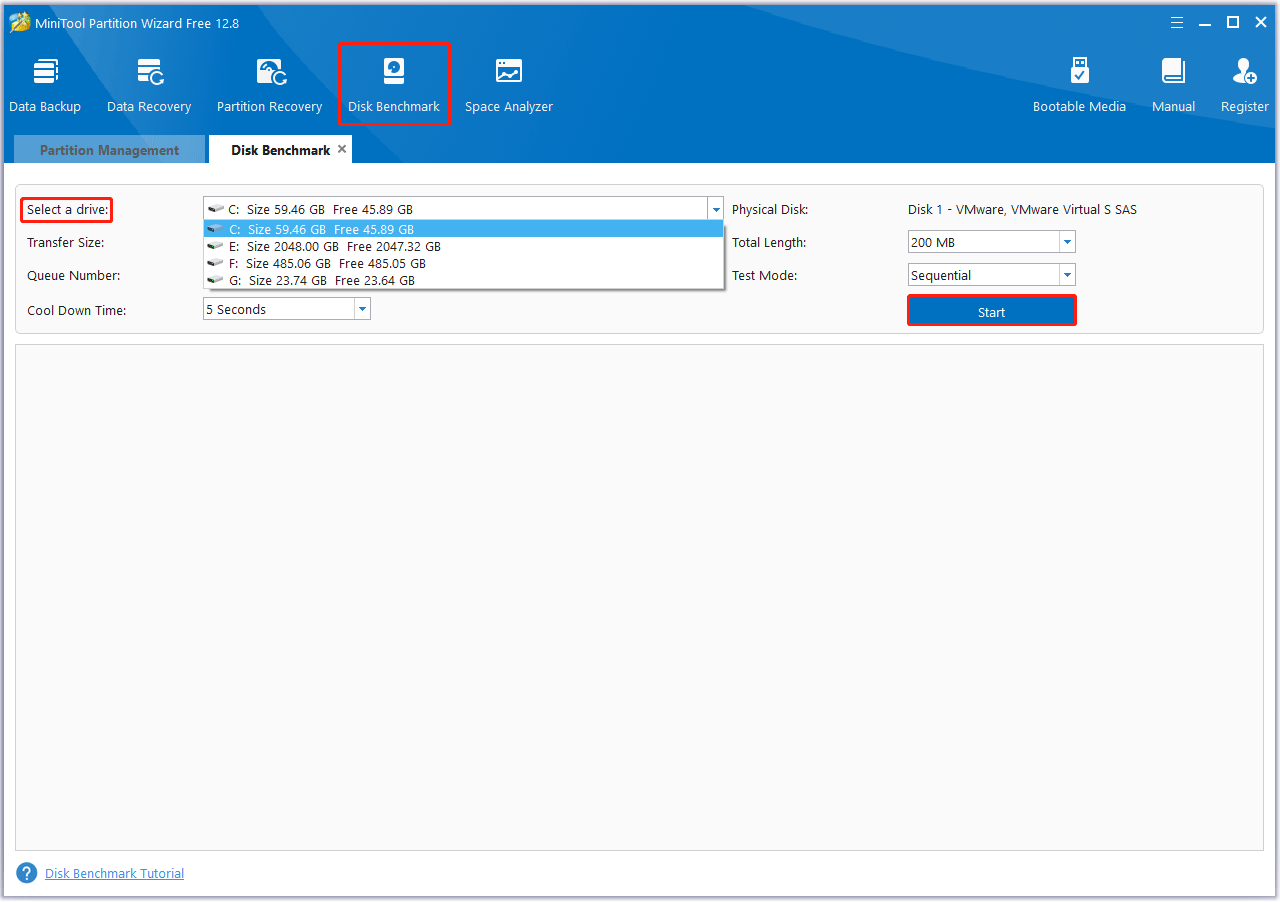1280x902 pixels.
Task: Open the Cool Down Time dropdown
Action: (361, 308)
